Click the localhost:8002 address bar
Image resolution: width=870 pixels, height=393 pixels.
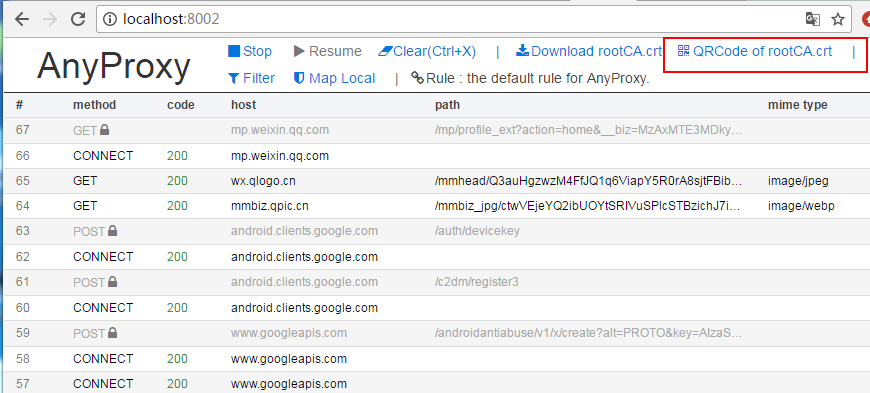coord(475,19)
